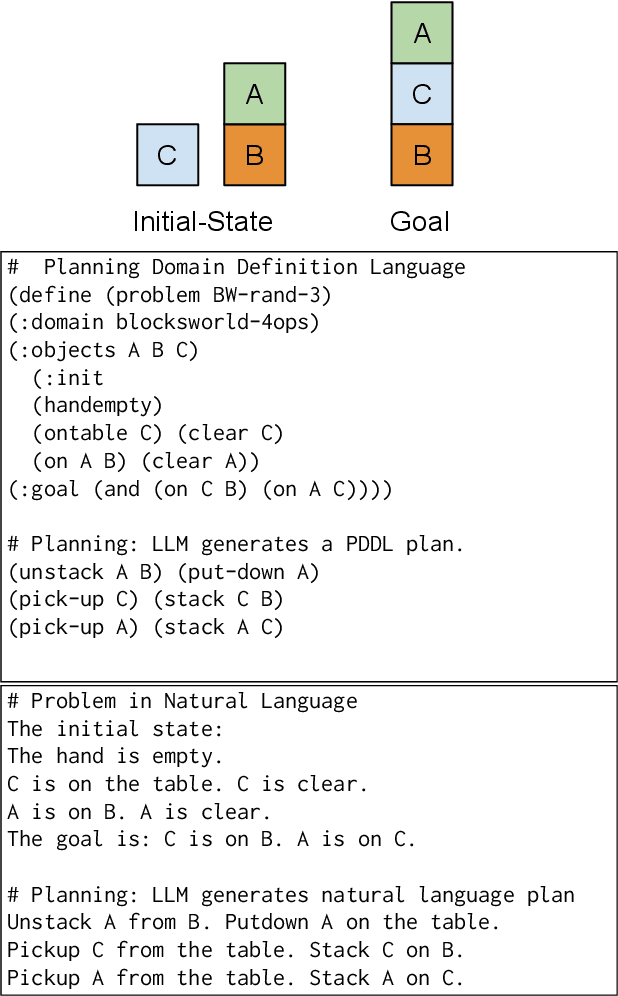This screenshot has width=618, height=996.
Task: Click the sentence The hand is empty
Action: coord(115,756)
